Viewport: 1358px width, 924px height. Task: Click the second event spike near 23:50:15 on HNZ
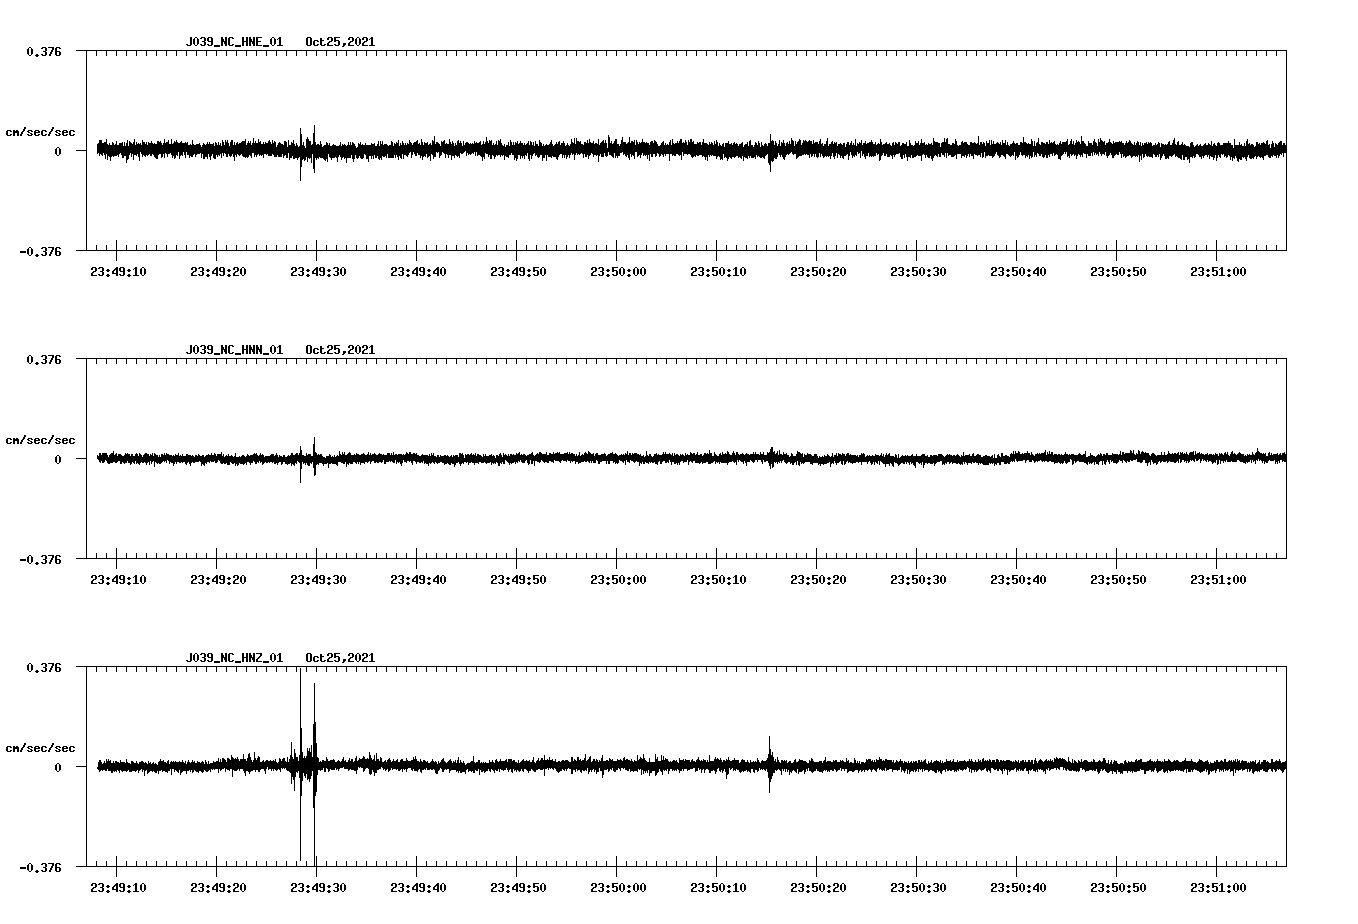770,765
